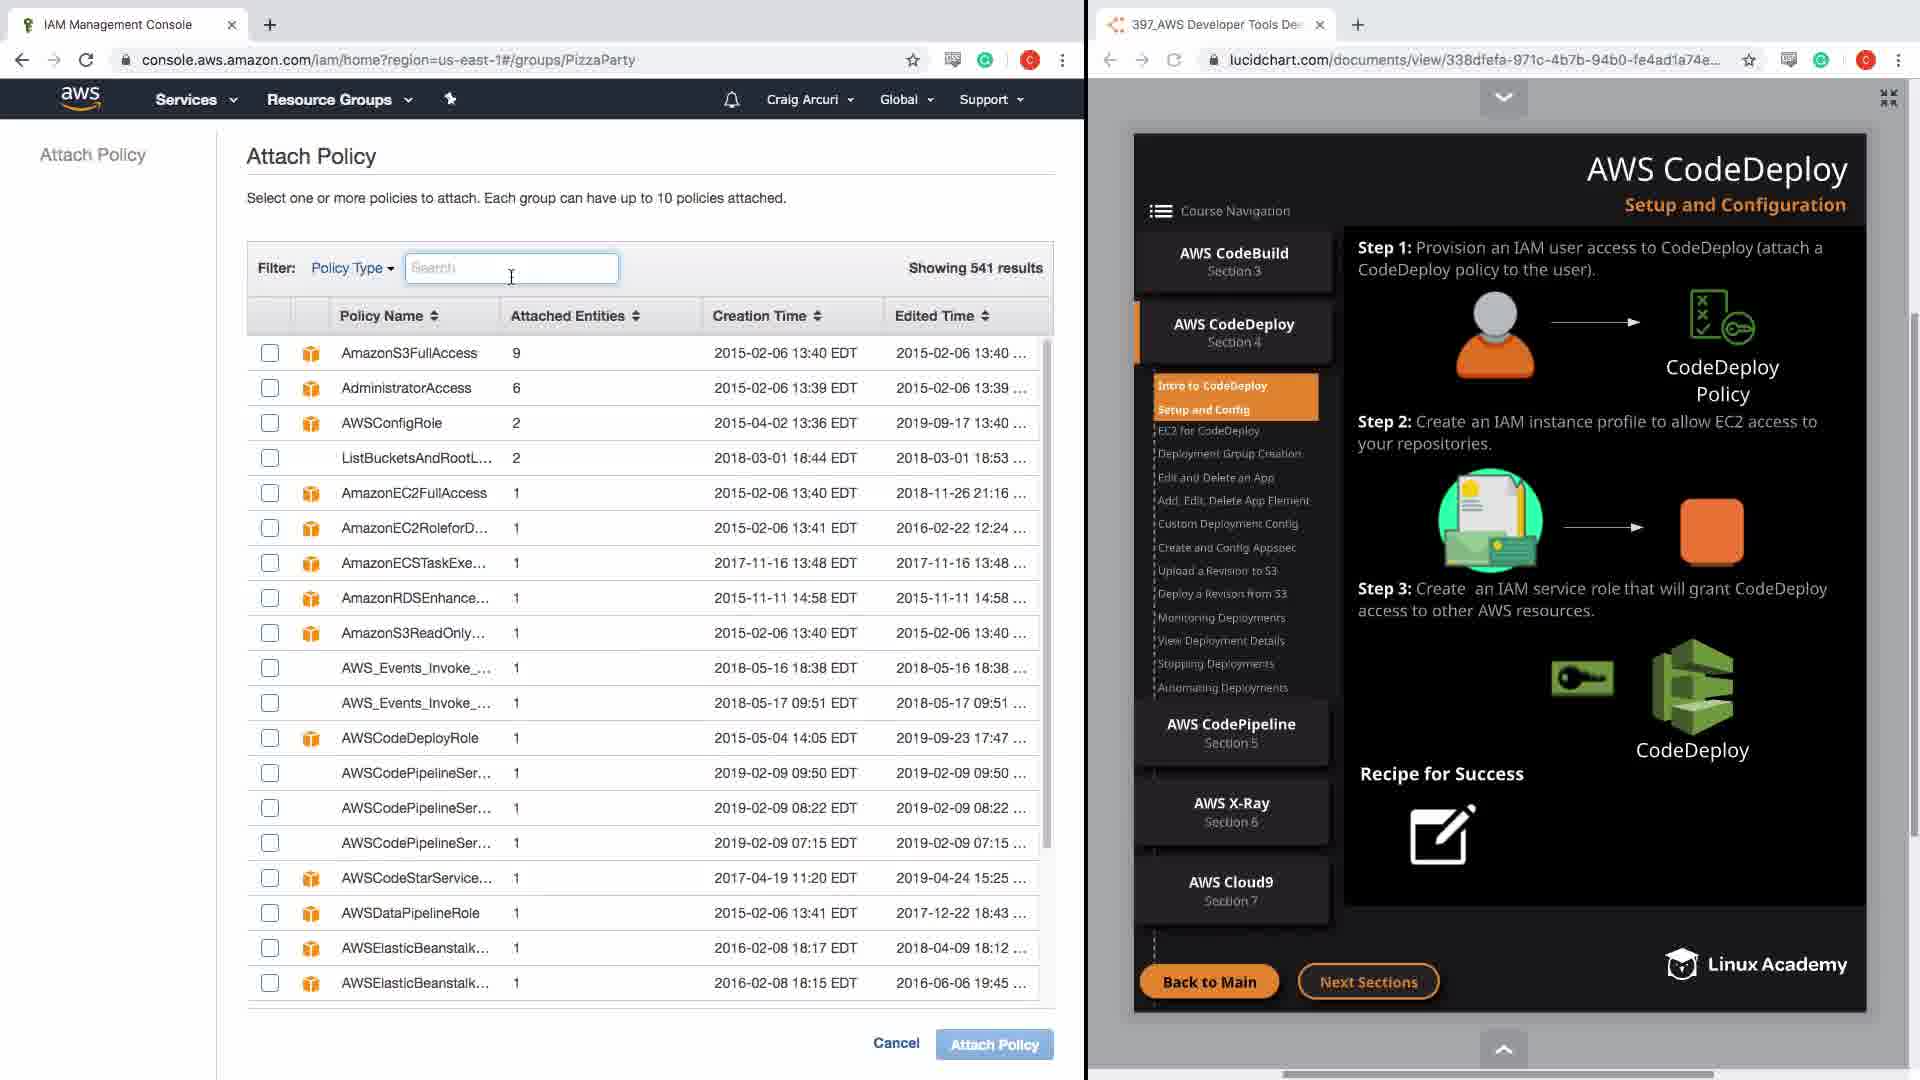Screen dimensions: 1920x1080
Task: Tick the AmazonEC2FullAccess policy checkbox
Action: [x=270, y=493]
